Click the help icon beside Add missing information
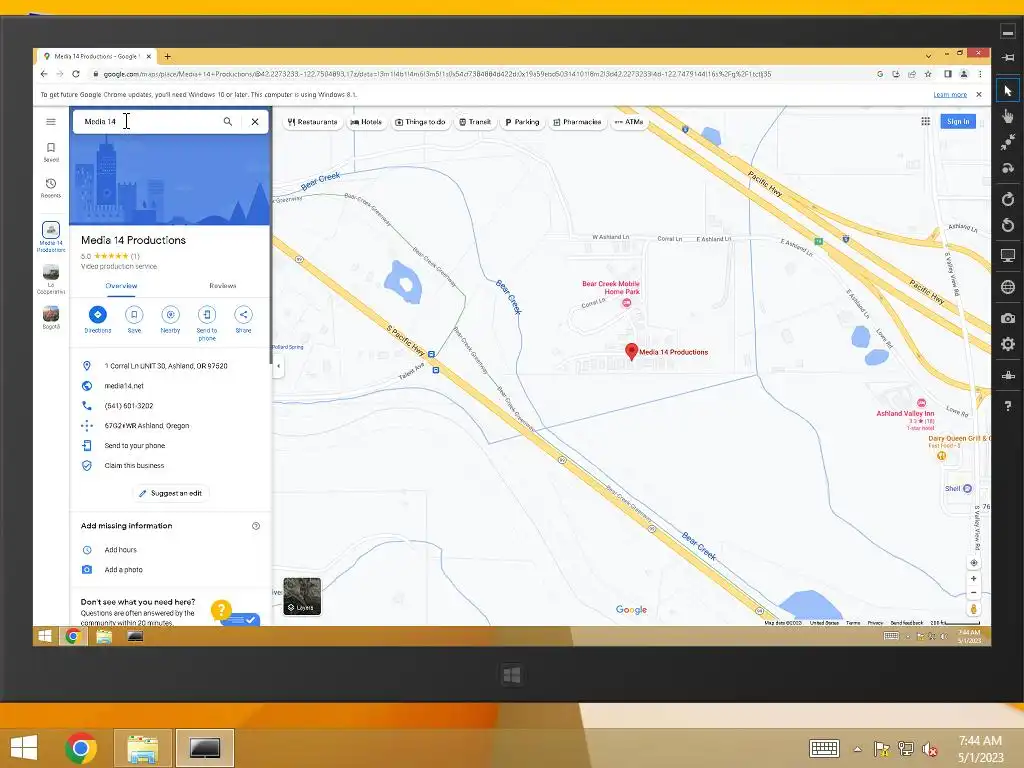The width and height of the screenshot is (1024, 768). tap(256, 526)
